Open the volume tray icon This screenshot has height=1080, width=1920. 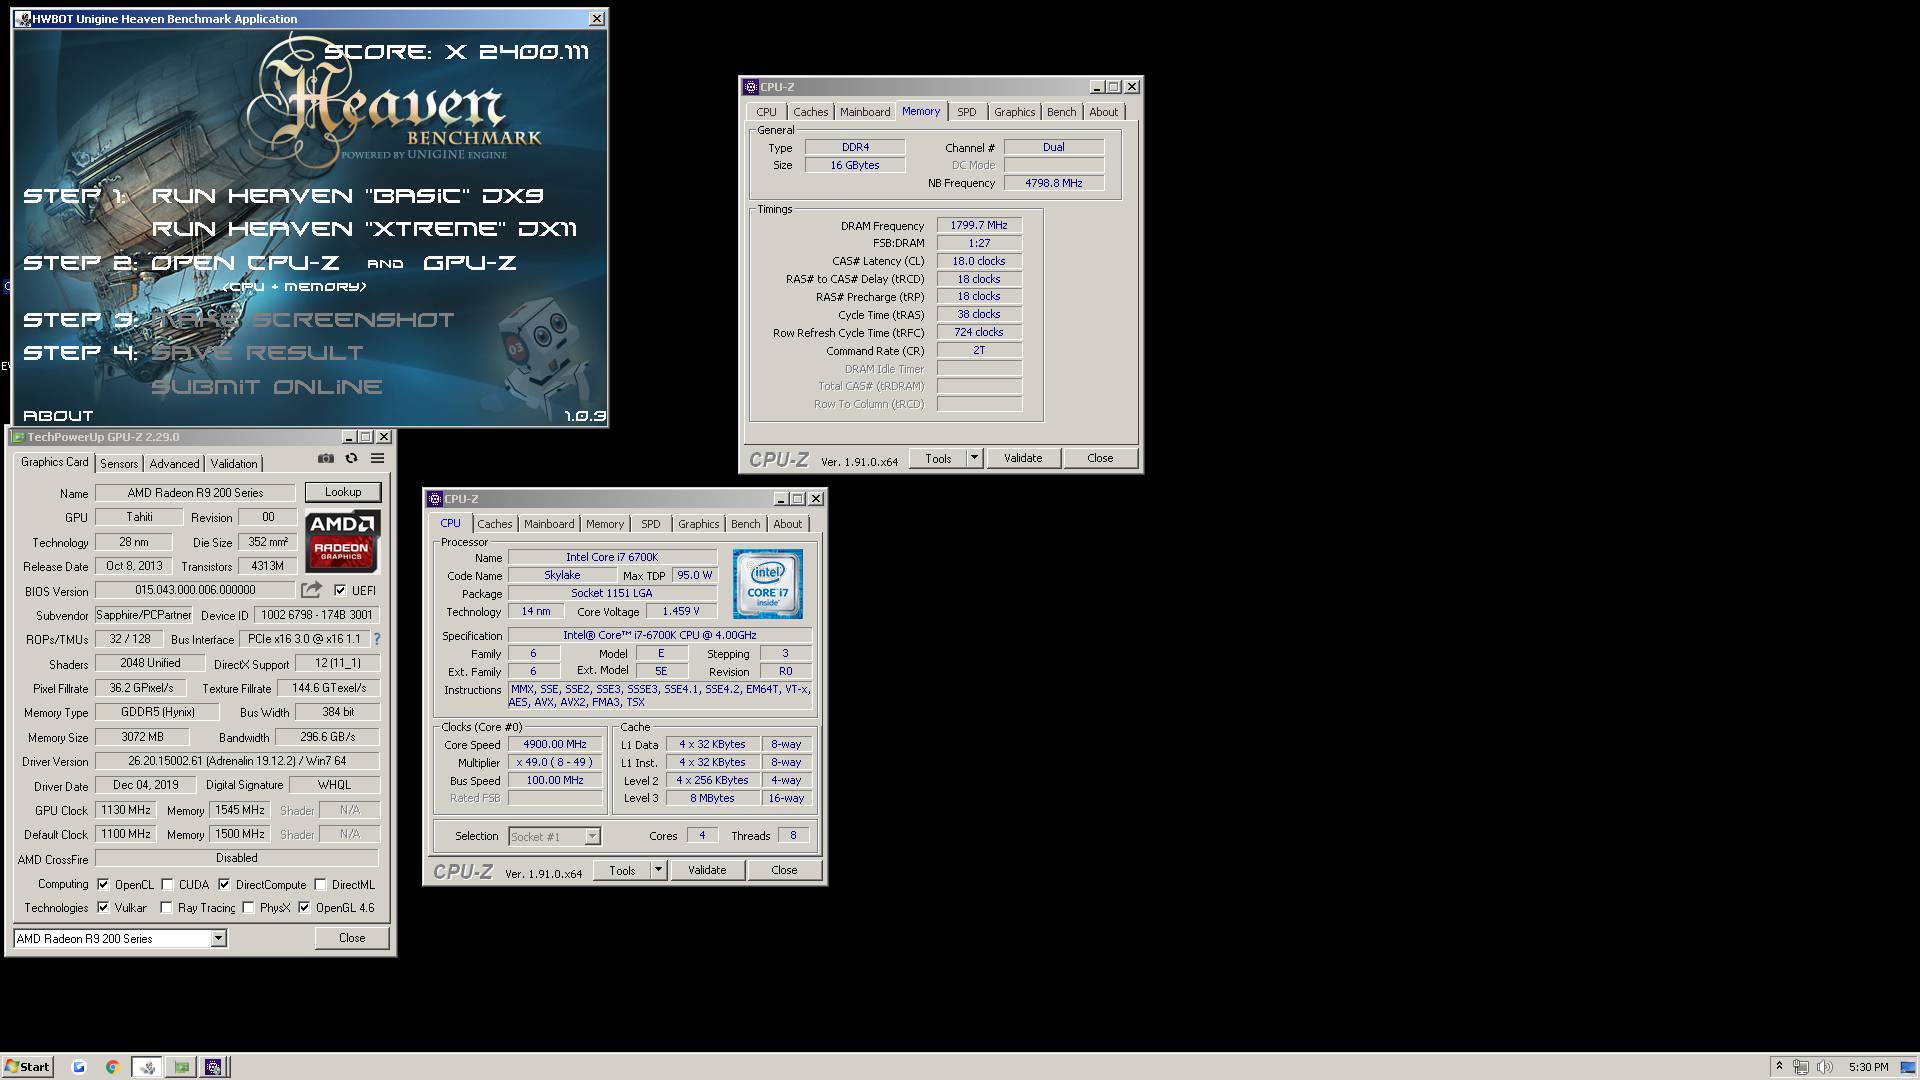(1825, 1067)
